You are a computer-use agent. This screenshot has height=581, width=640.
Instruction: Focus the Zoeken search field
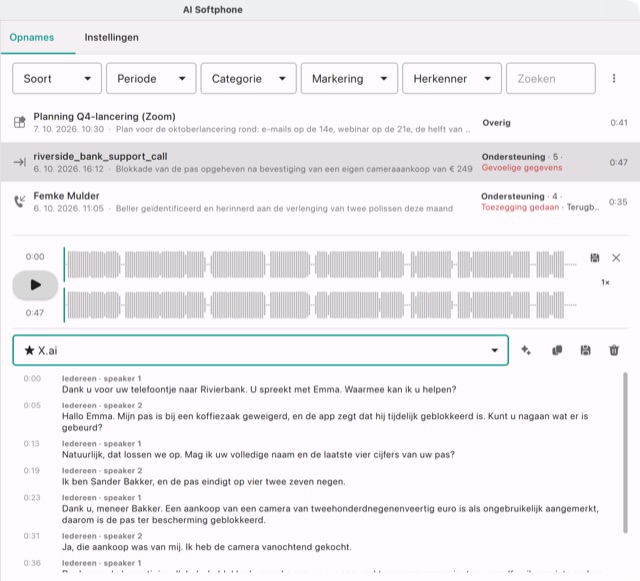click(551, 78)
